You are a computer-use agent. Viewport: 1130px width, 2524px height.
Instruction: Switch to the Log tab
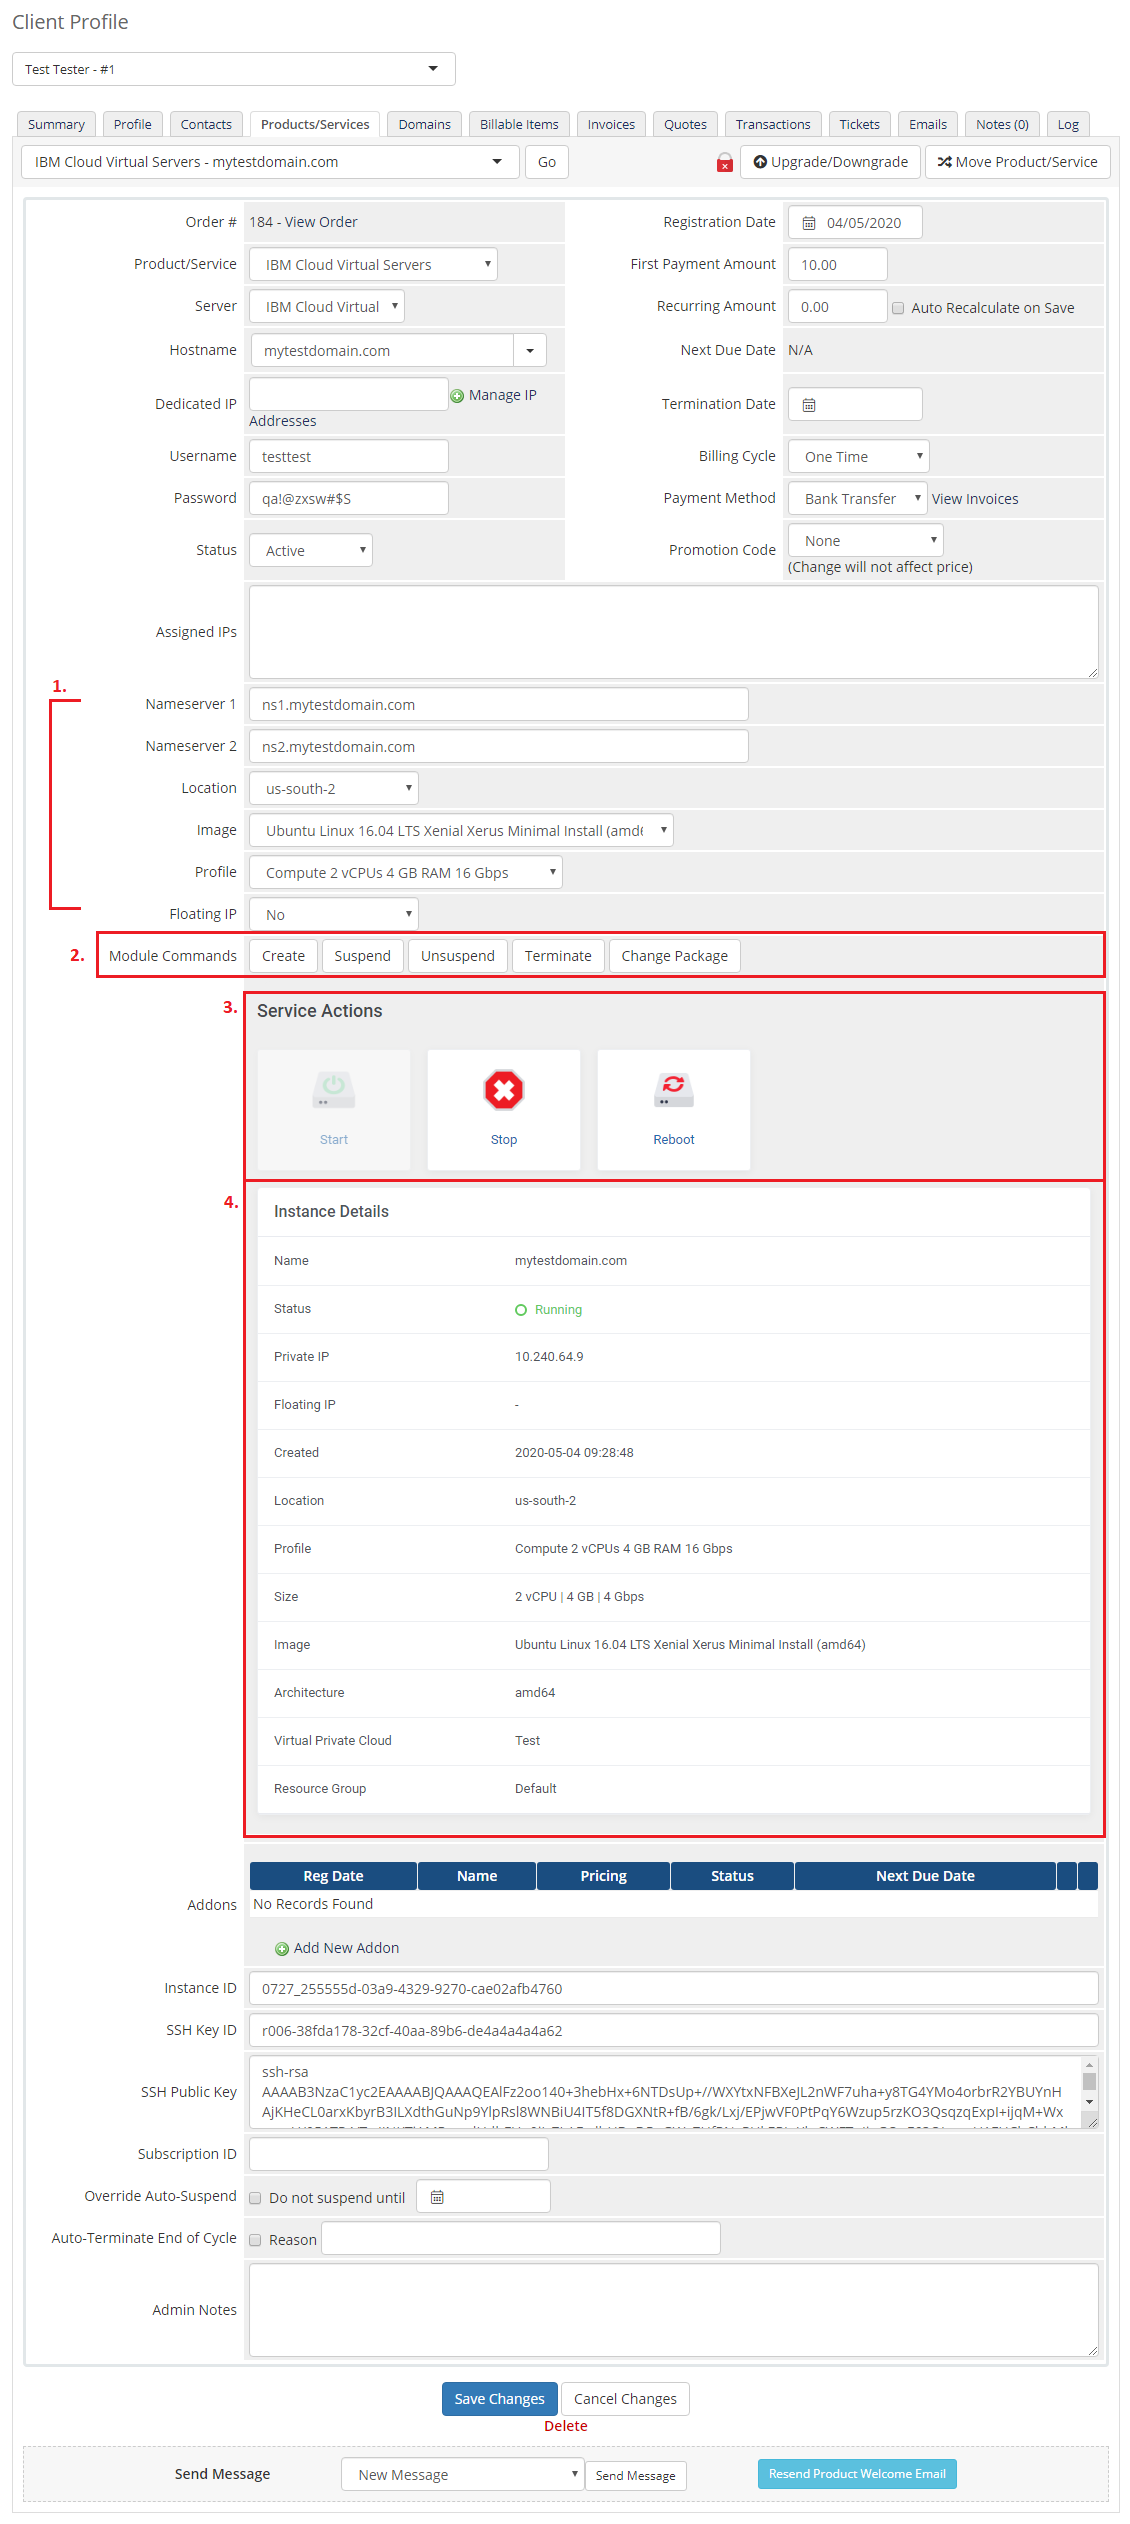pos(1068,124)
